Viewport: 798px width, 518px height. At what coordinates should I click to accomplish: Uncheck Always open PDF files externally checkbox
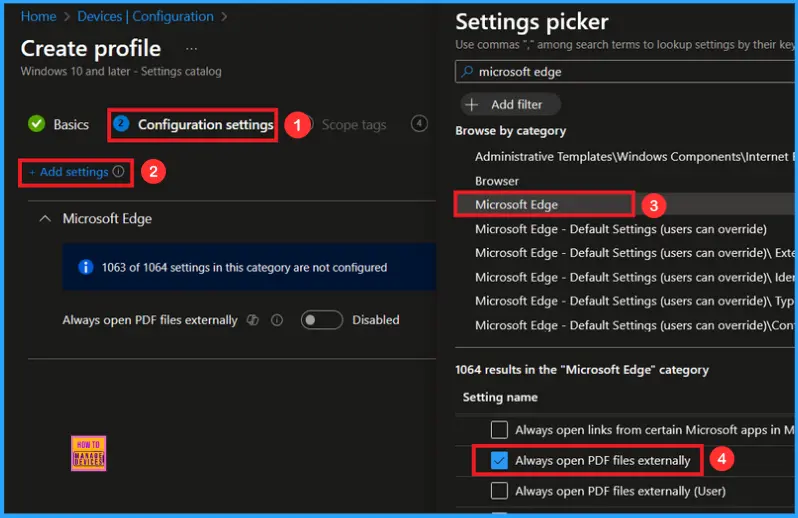pyautogui.click(x=499, y=461)
